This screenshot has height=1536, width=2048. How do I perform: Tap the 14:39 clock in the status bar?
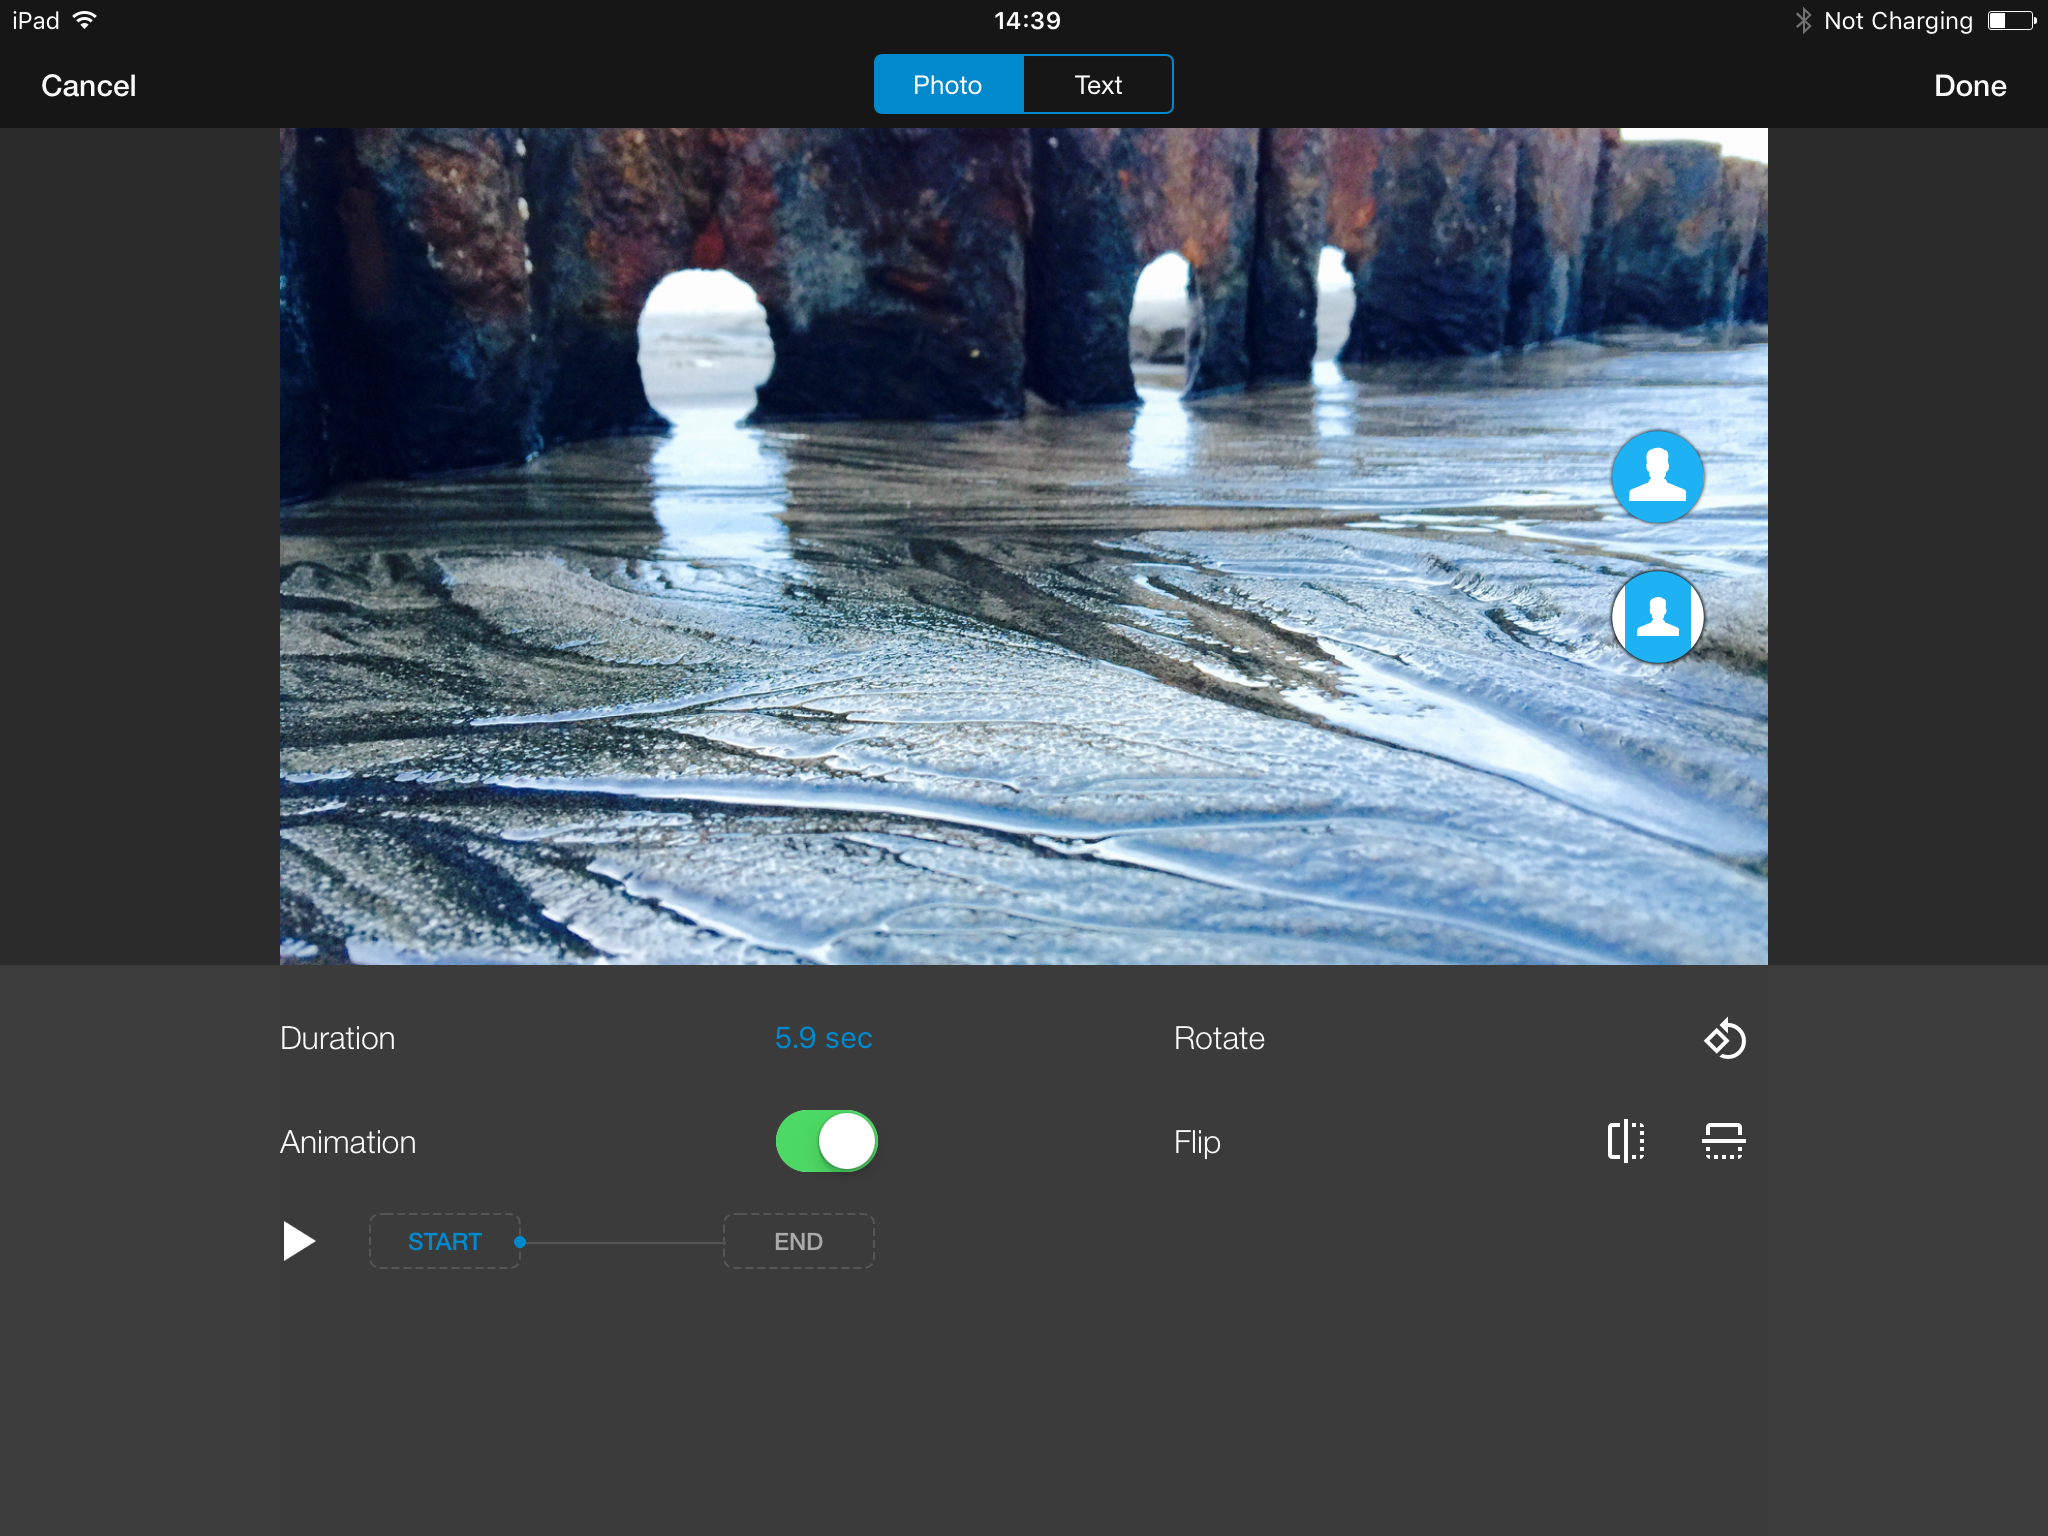coord(1027,21)
